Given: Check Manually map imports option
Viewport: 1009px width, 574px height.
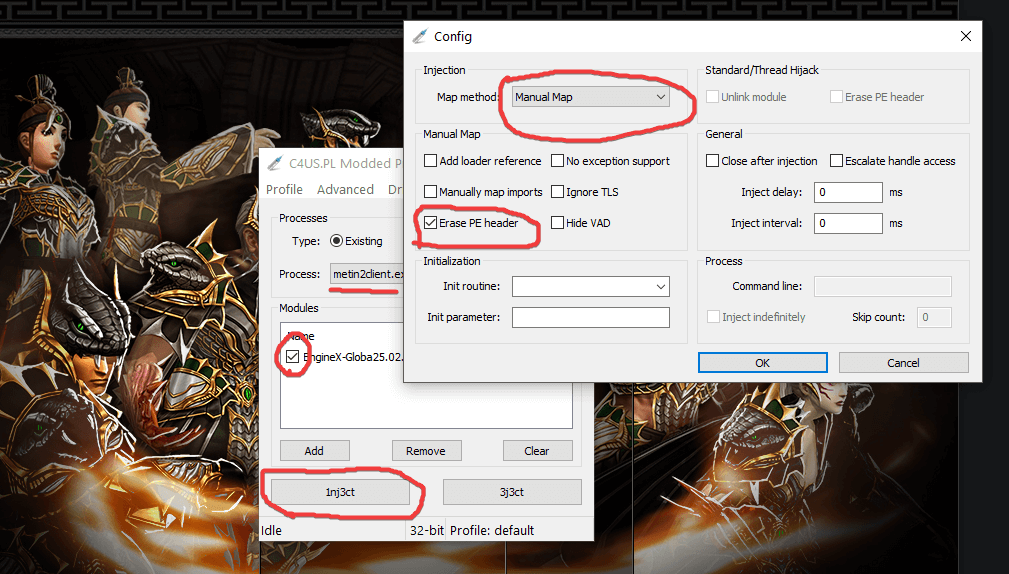Looking at the screenshot, I should point(430,192).
